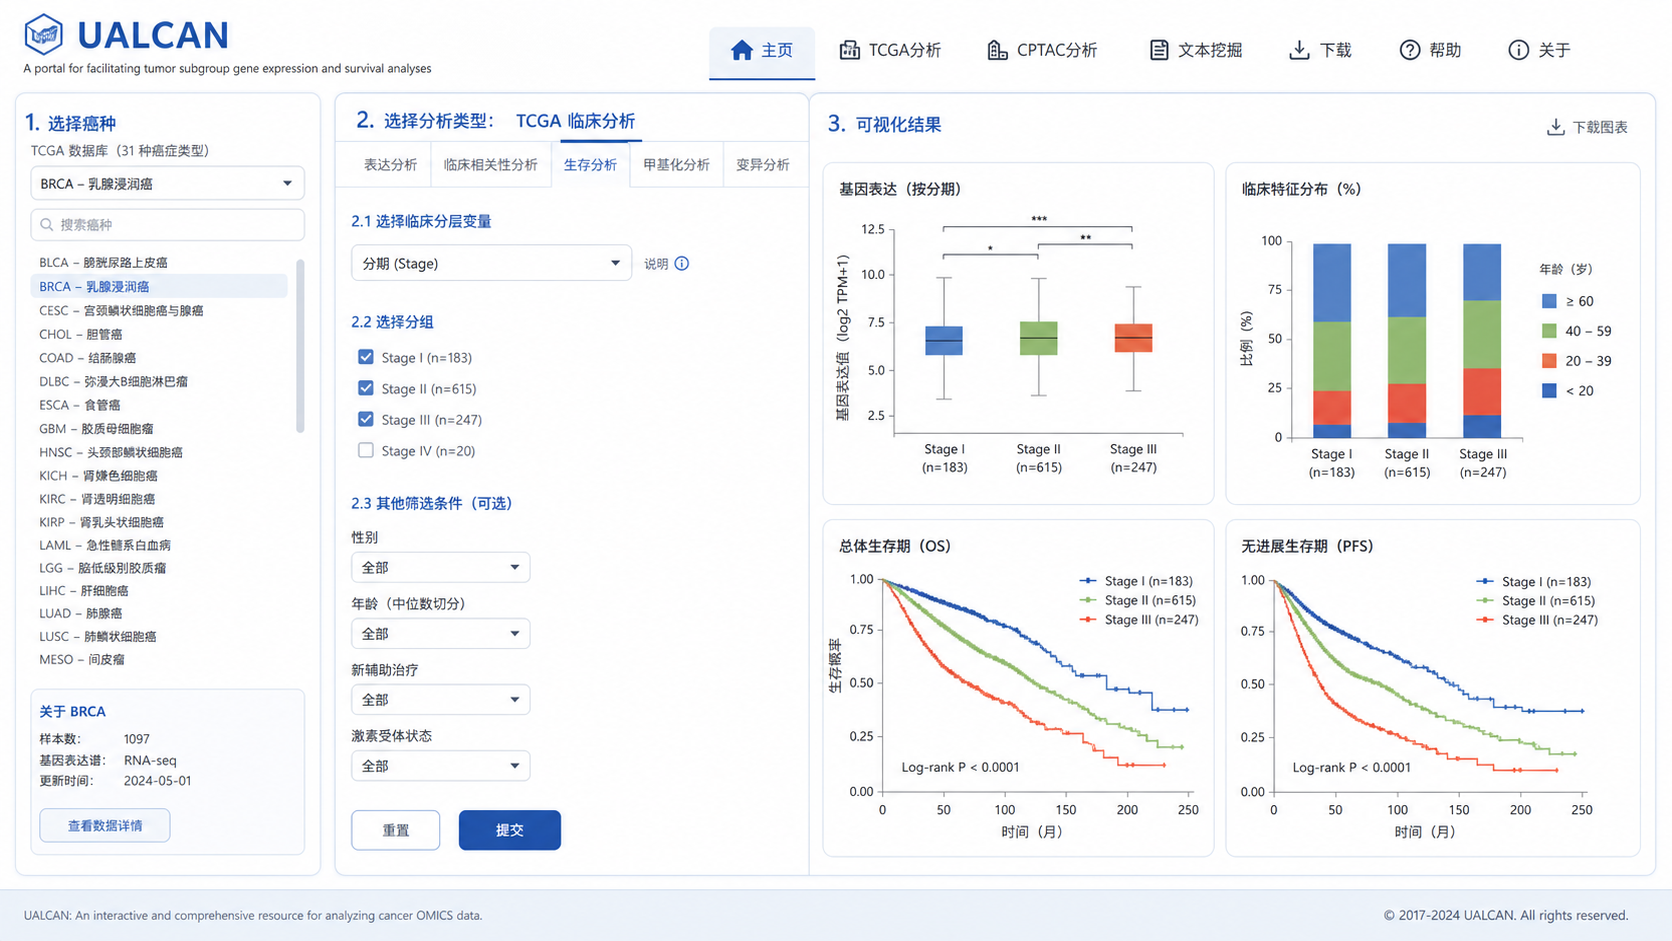Switch to the 表达分析 tab
The width and height of the screenshot is (1672, 941).
(390, 165)
